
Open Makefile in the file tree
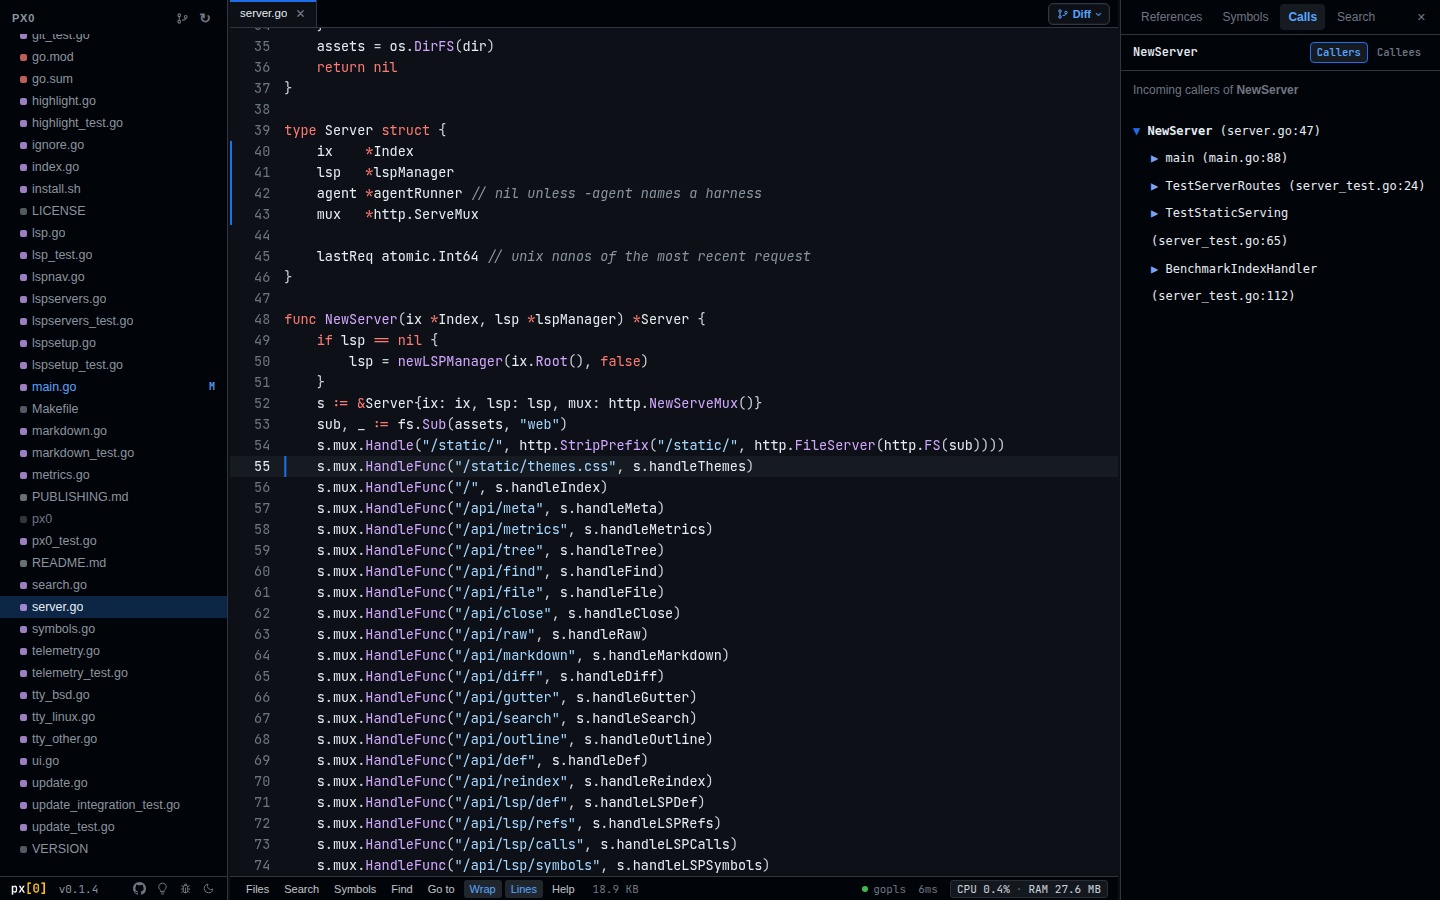113,409
